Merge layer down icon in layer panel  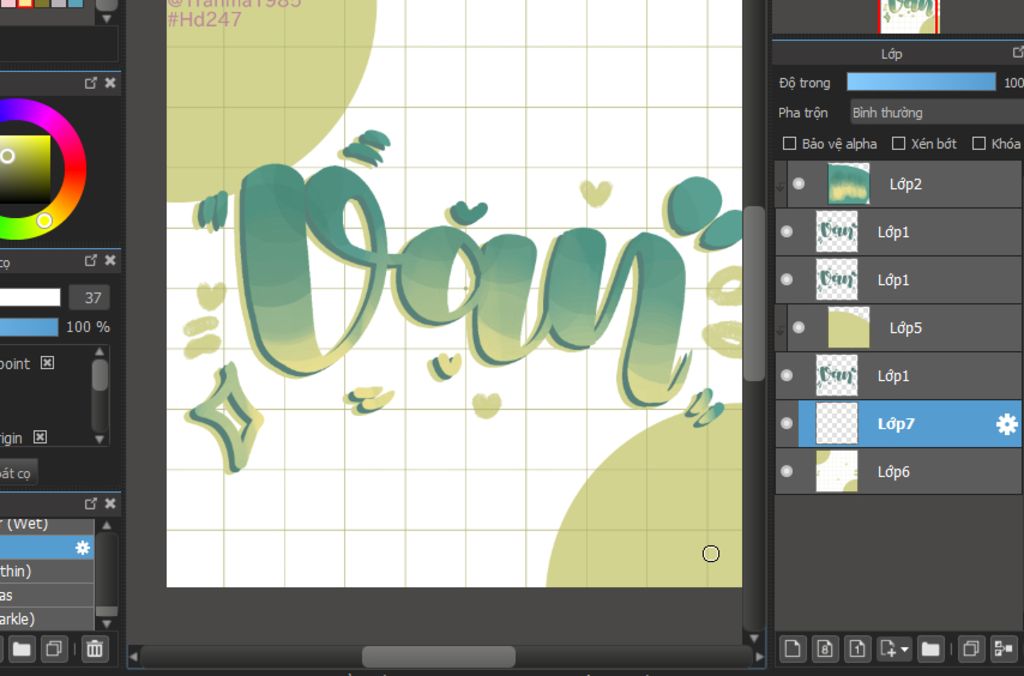[x=1004, y=649]
